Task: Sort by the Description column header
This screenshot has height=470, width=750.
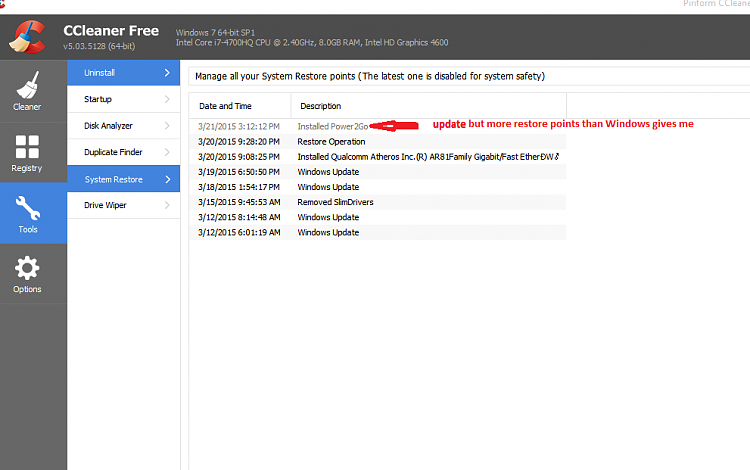Action: [429, 106]
